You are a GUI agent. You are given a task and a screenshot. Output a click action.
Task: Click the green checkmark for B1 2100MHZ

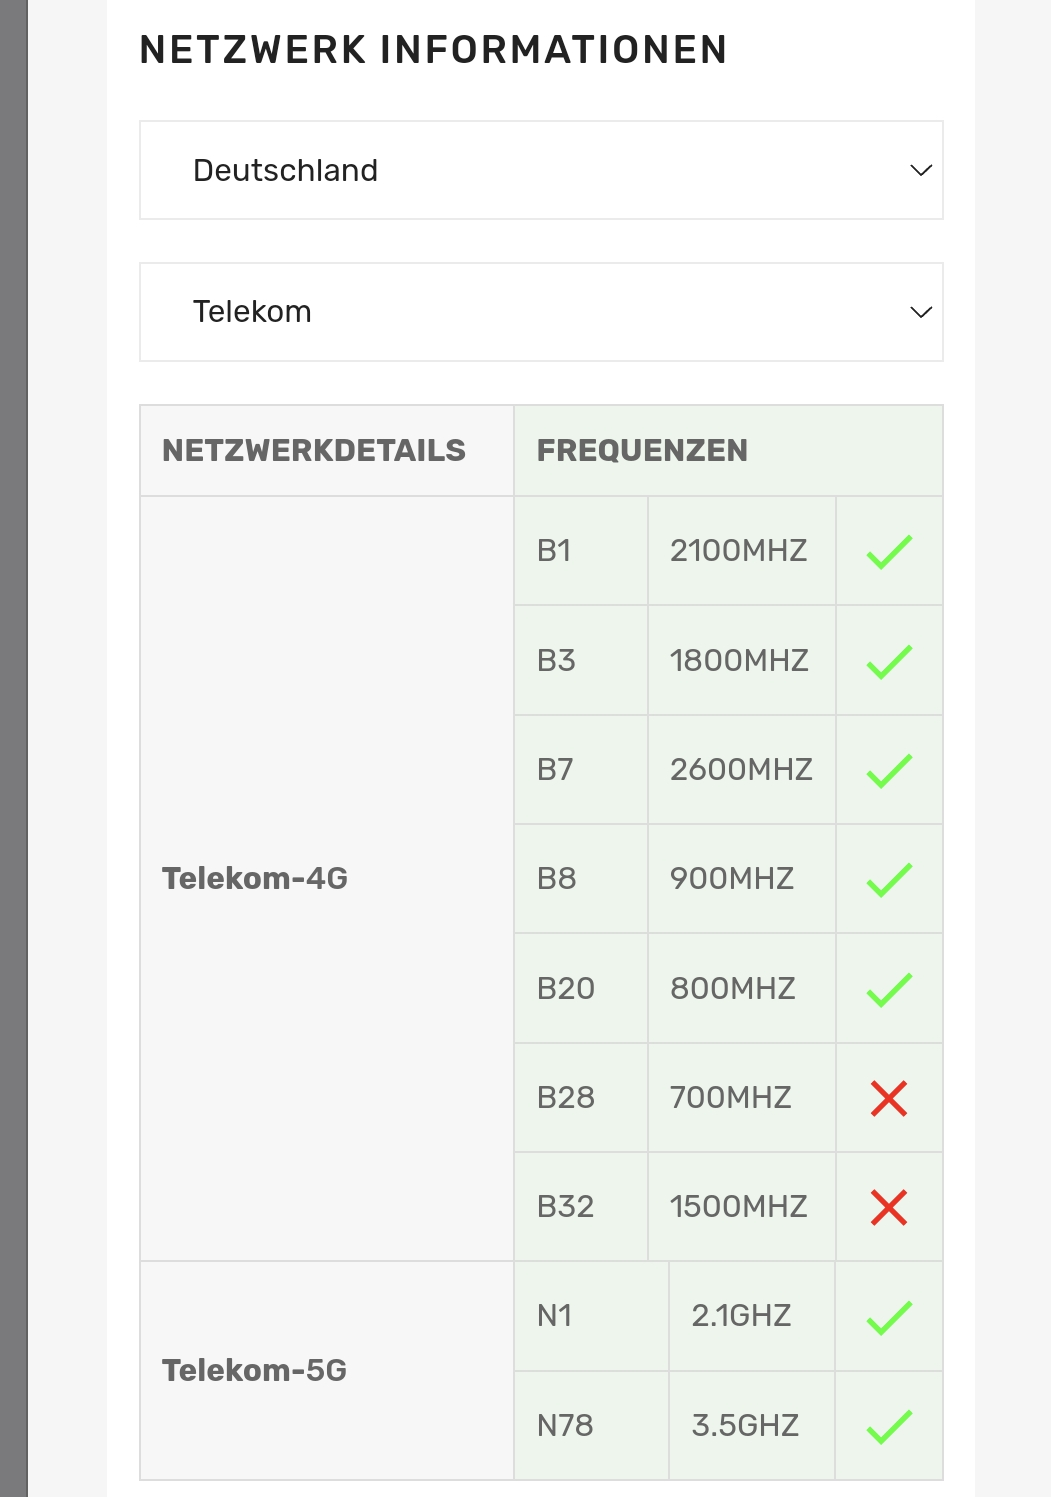(889, 551)
